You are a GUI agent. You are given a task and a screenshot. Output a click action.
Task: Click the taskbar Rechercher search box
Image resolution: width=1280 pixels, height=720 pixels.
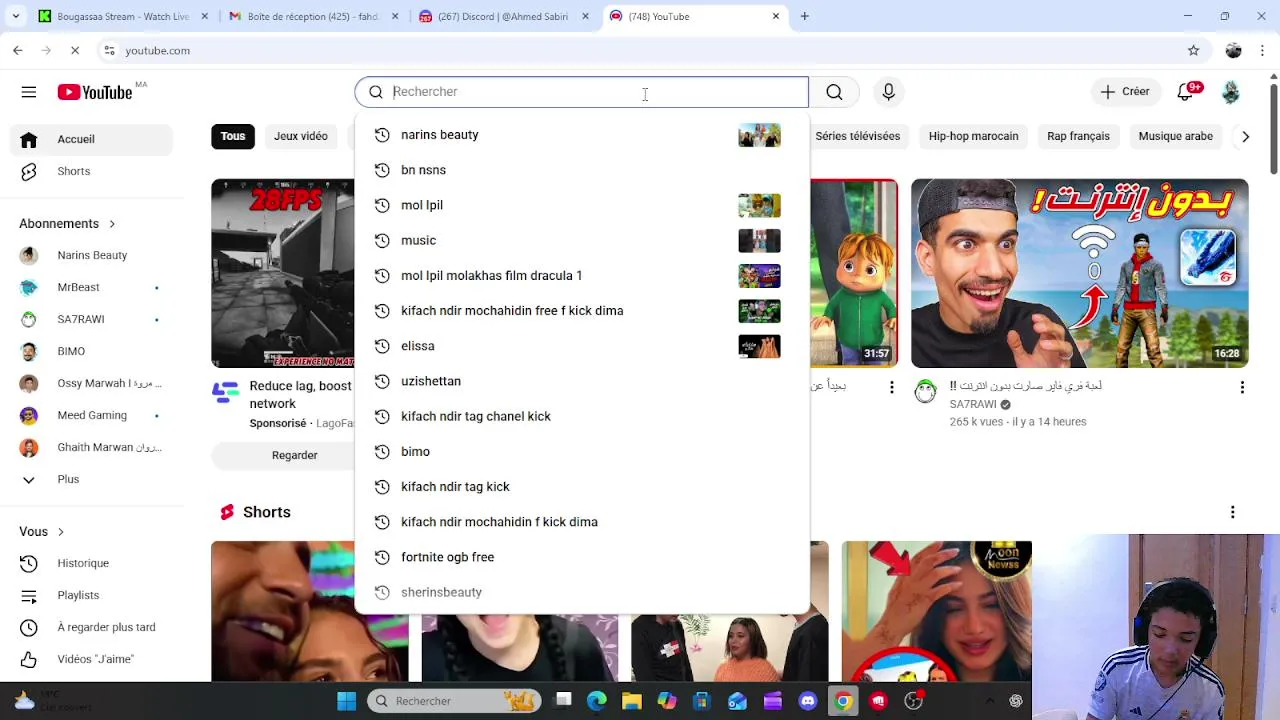(x=454, y=701)
